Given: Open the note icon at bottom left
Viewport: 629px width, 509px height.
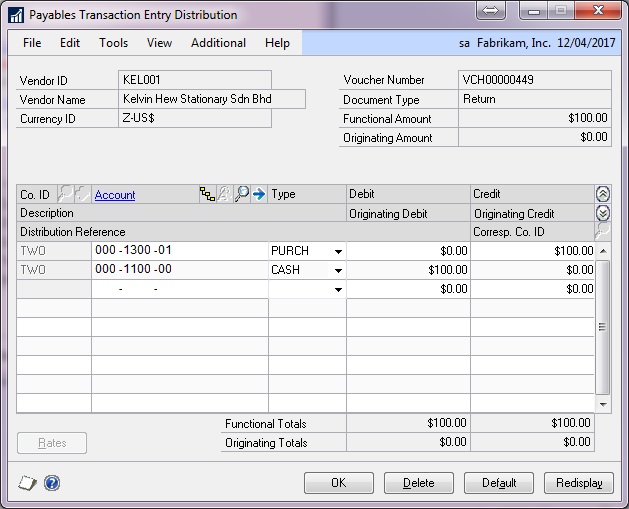Looking at the screenshot, I should (27, 483).
